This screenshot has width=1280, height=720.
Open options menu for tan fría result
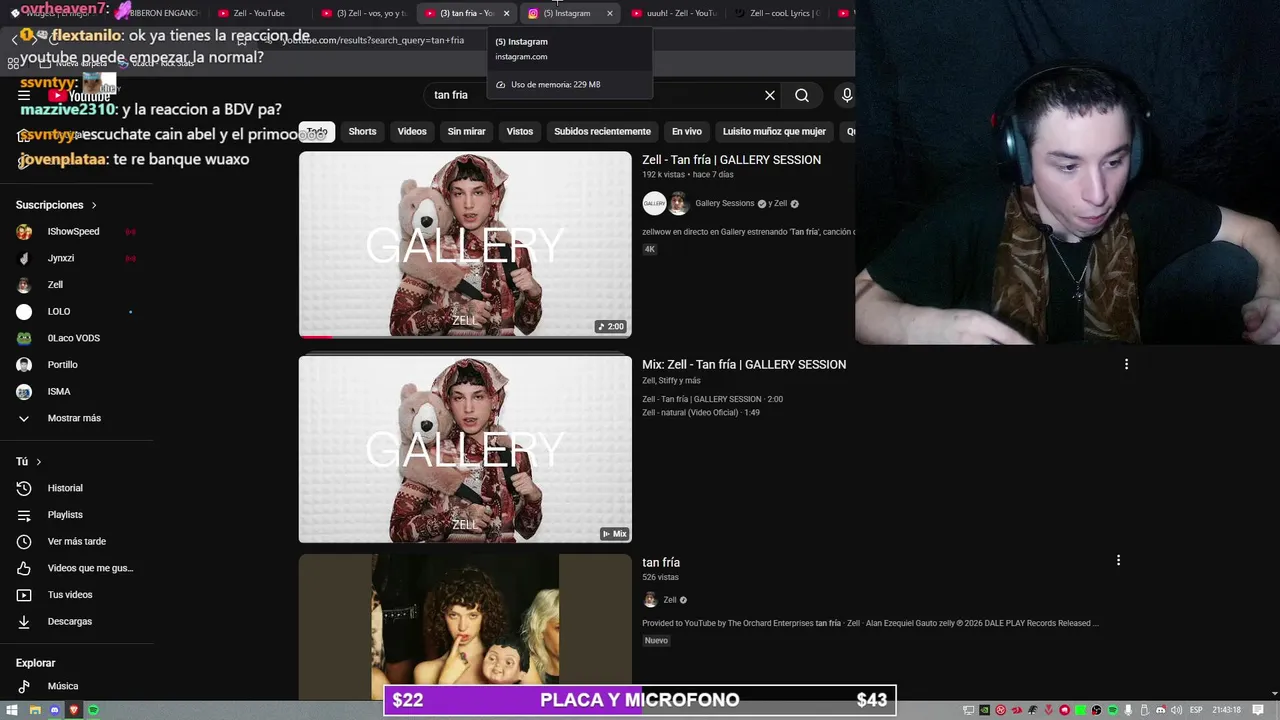click(x=1118, y=561)
